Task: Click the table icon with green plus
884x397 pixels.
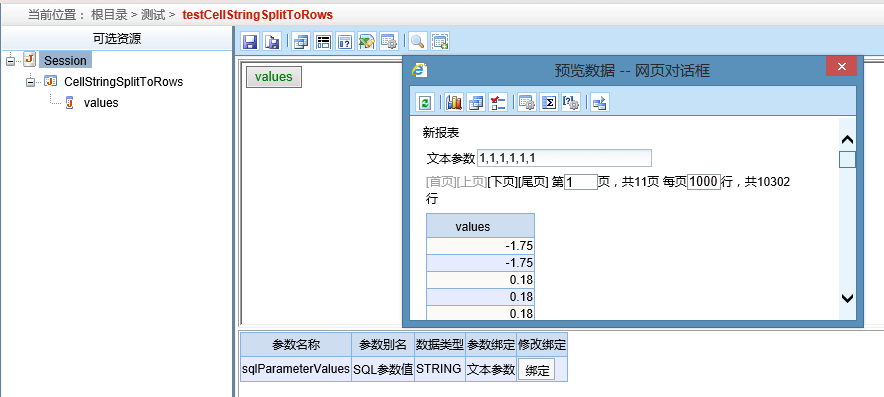Action: (440, 42)
